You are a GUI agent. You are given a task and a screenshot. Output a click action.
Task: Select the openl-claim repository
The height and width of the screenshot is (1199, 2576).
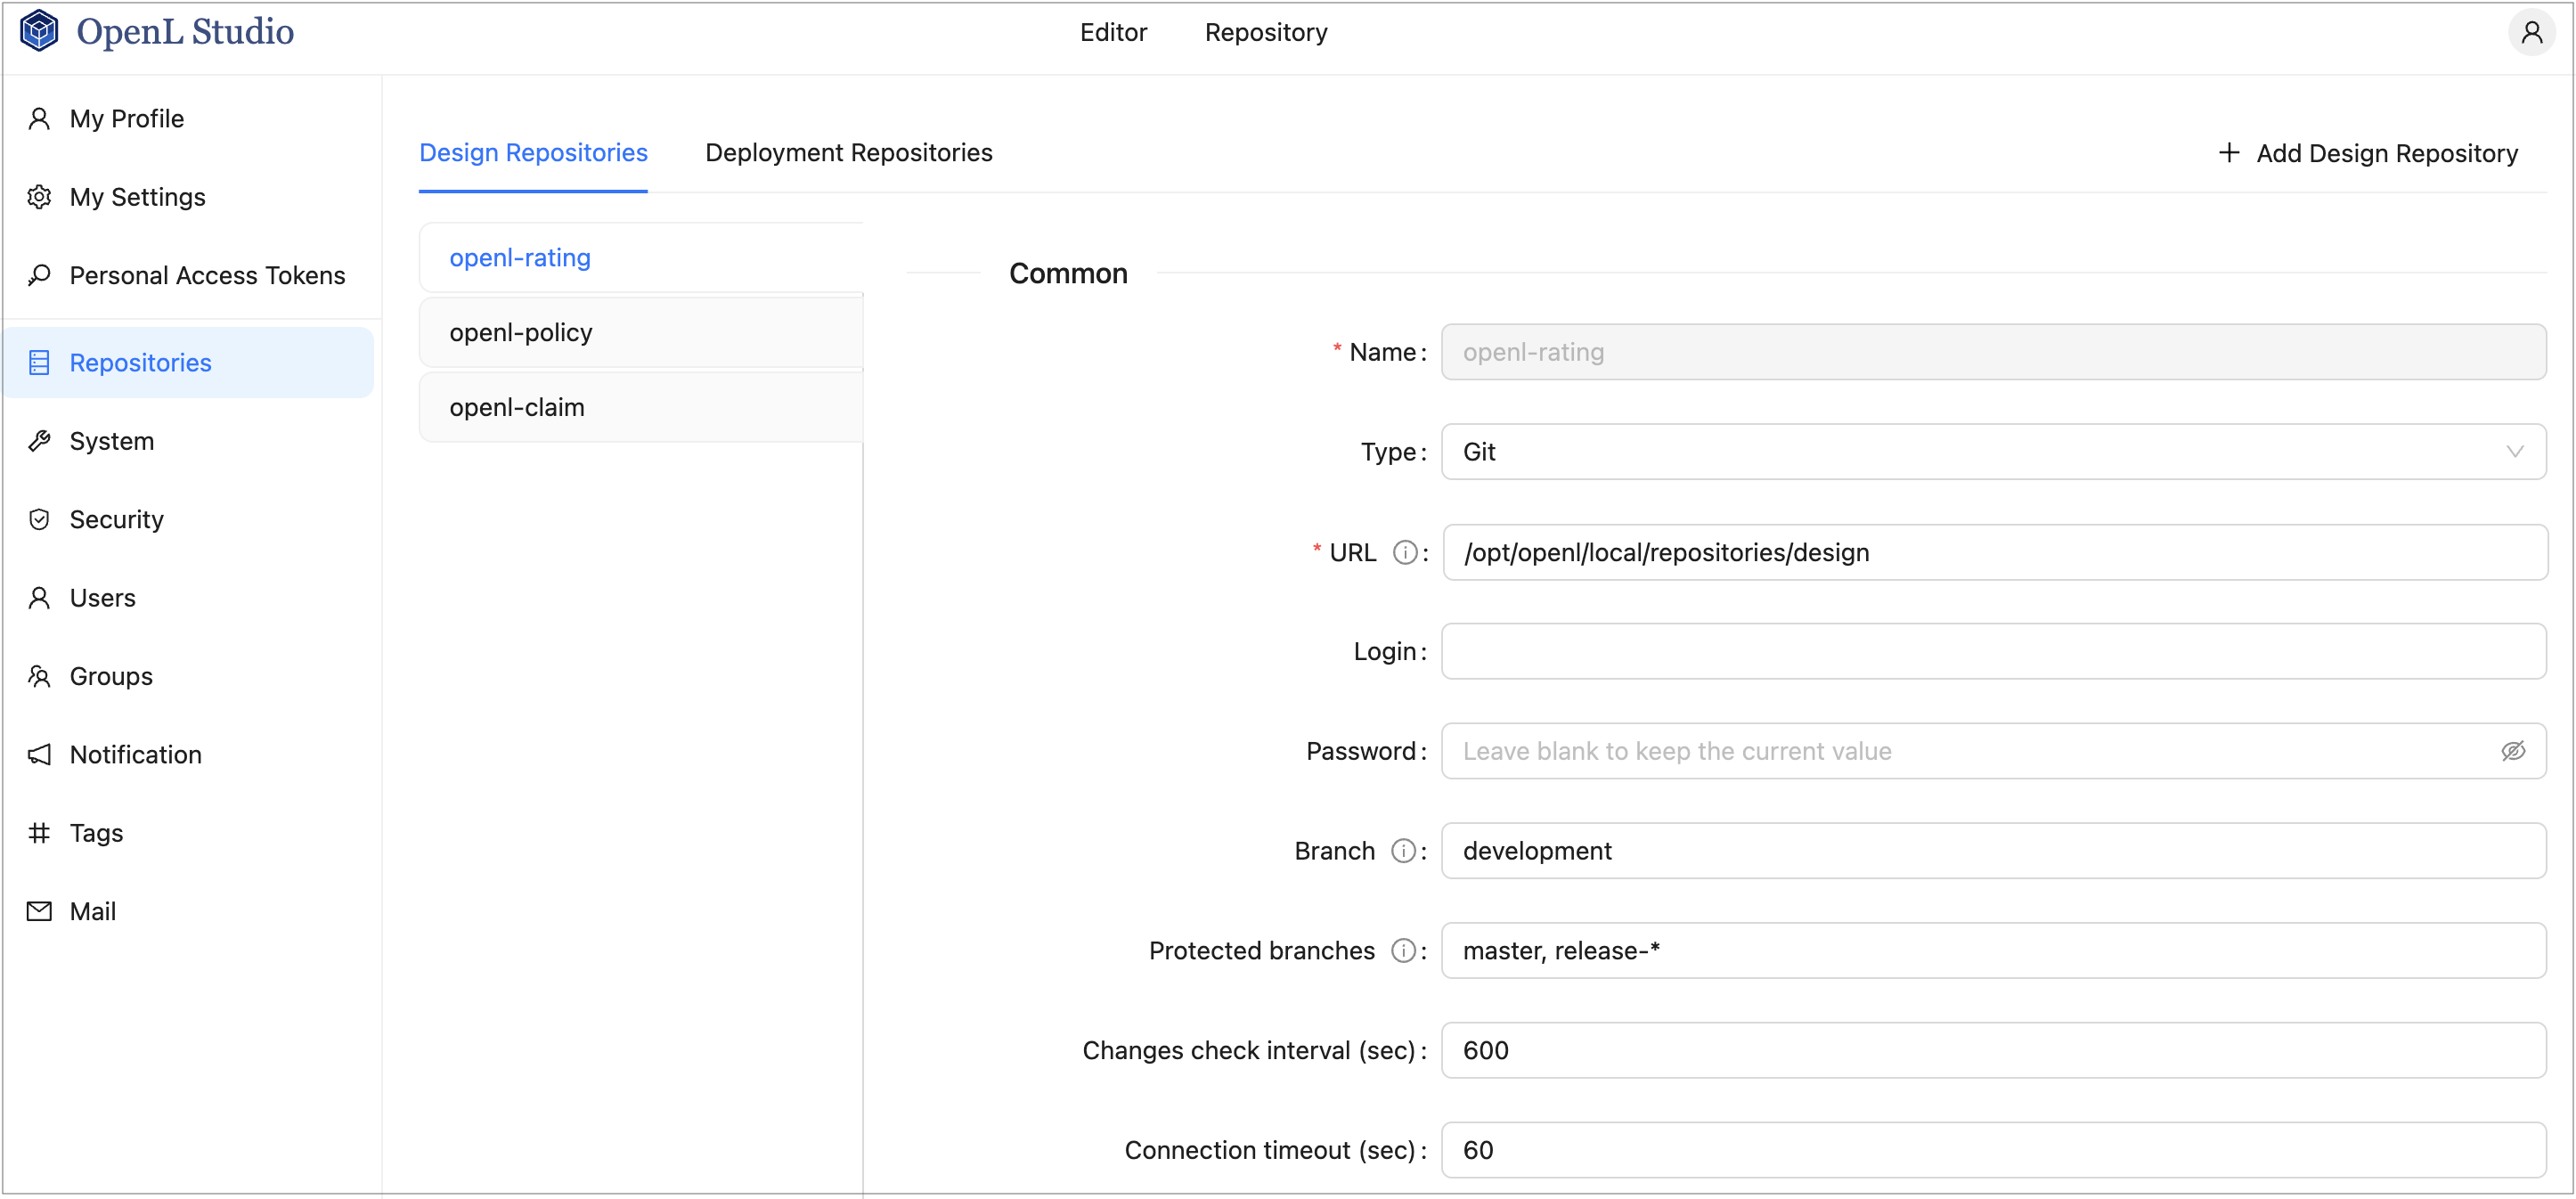[x=516, y=407]
